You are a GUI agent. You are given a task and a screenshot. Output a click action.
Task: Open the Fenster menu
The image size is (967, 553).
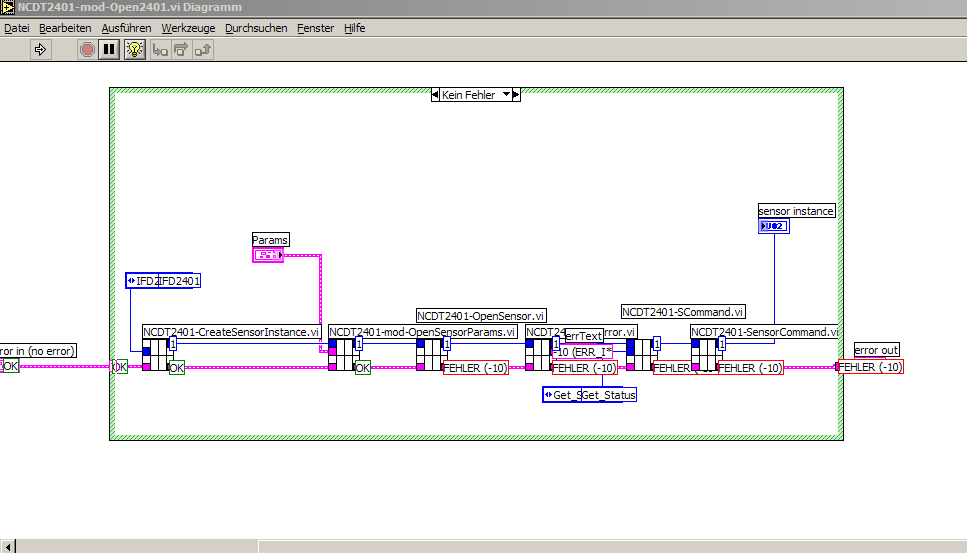(315, 28)
